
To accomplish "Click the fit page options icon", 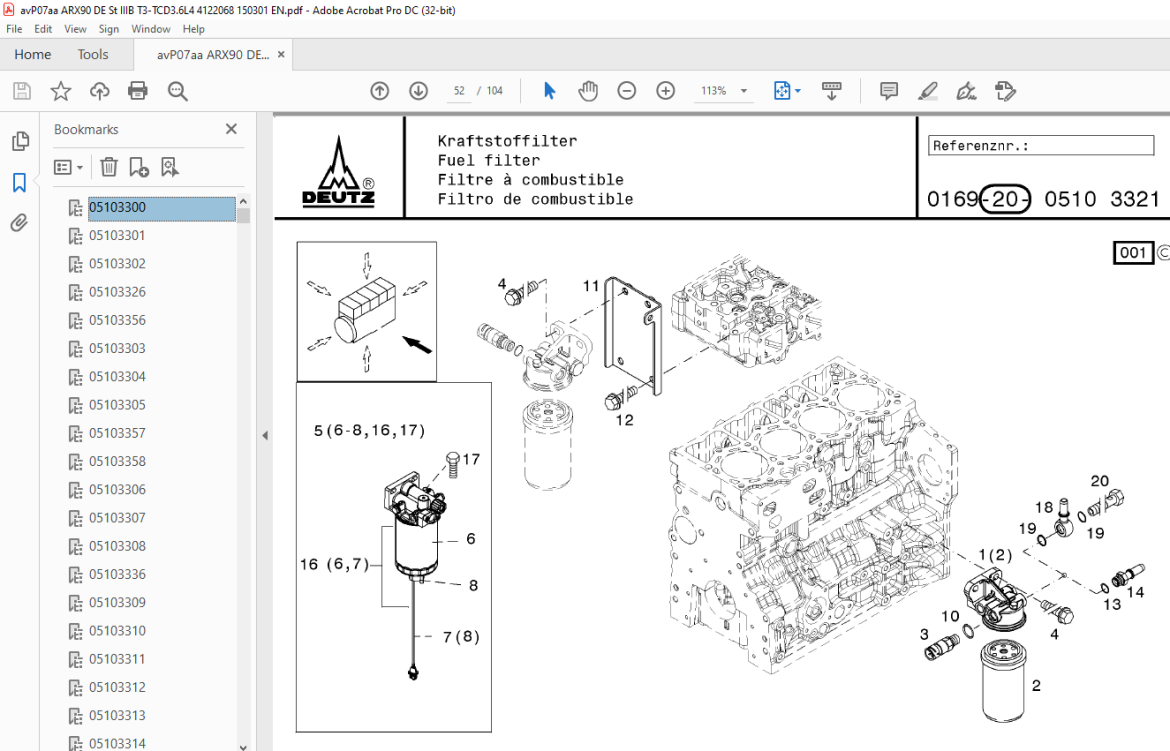I will click(782, 91).
